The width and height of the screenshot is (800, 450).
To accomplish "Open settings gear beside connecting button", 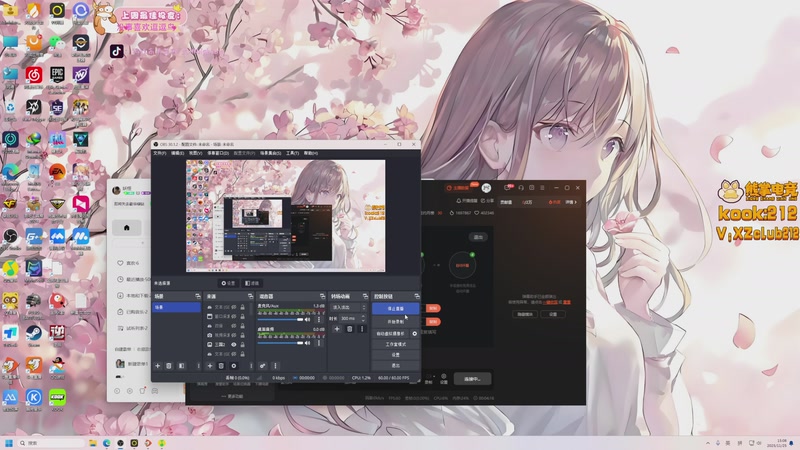I will (x=443, y=378).
